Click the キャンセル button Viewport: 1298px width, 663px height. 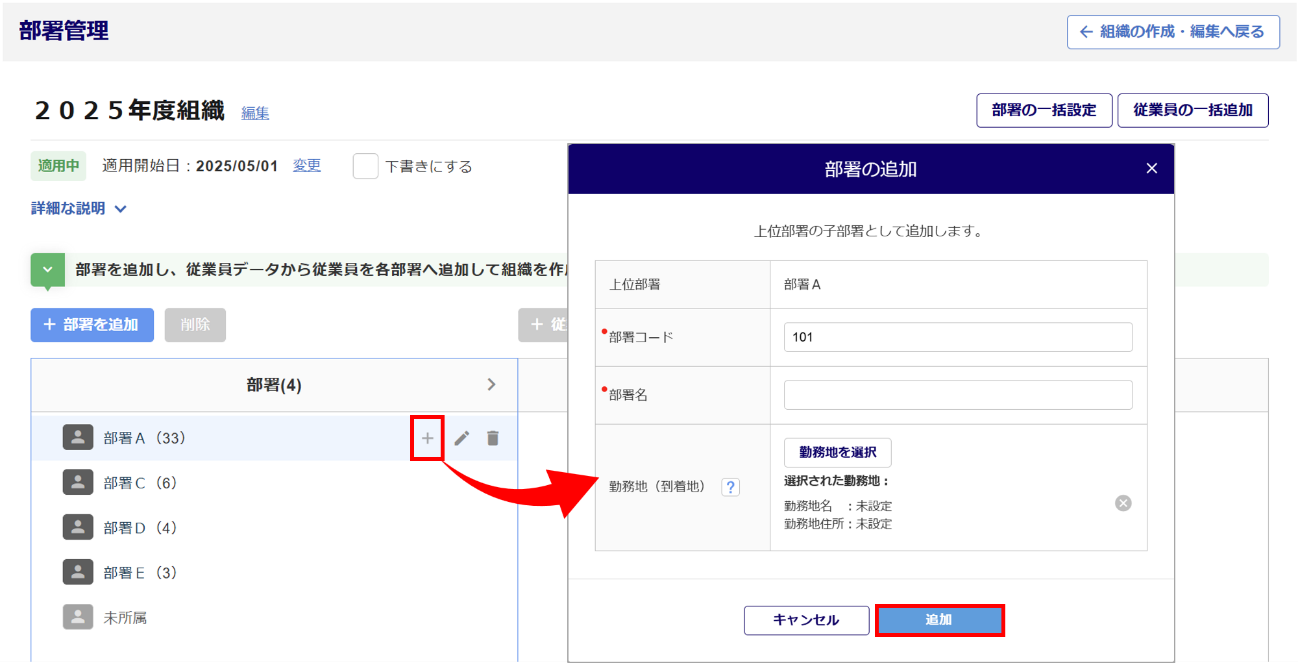806,620
